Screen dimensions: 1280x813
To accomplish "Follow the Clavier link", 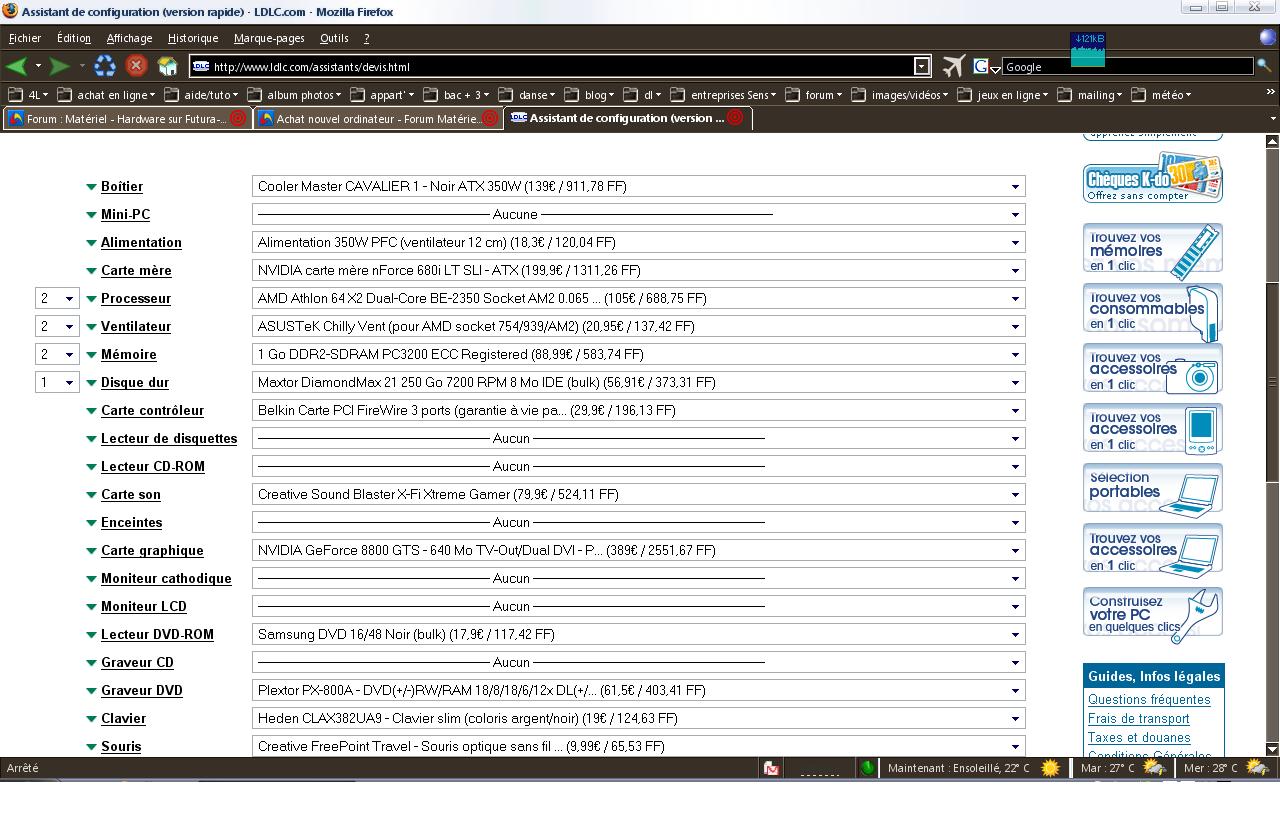I will click(x=123, y=718).
